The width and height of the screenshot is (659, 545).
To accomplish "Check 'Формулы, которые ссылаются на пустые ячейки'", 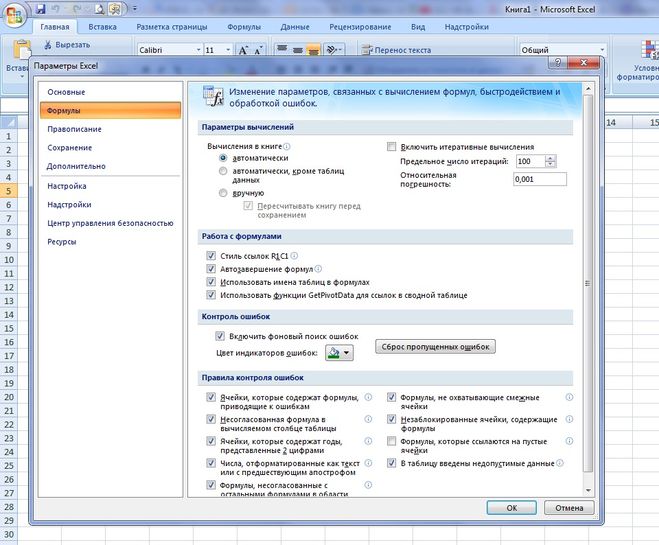I will point(392,441).
